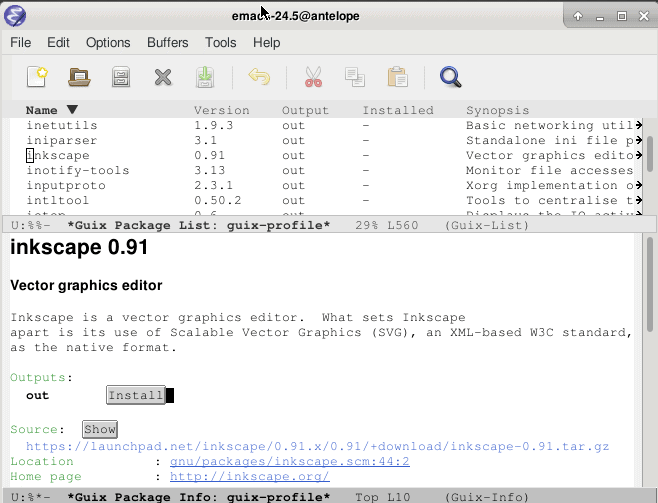Open gnu/packages/inkscape.scm:44:2 location link
This screenshot has width=658, height=503.
(x=290, y=461)
